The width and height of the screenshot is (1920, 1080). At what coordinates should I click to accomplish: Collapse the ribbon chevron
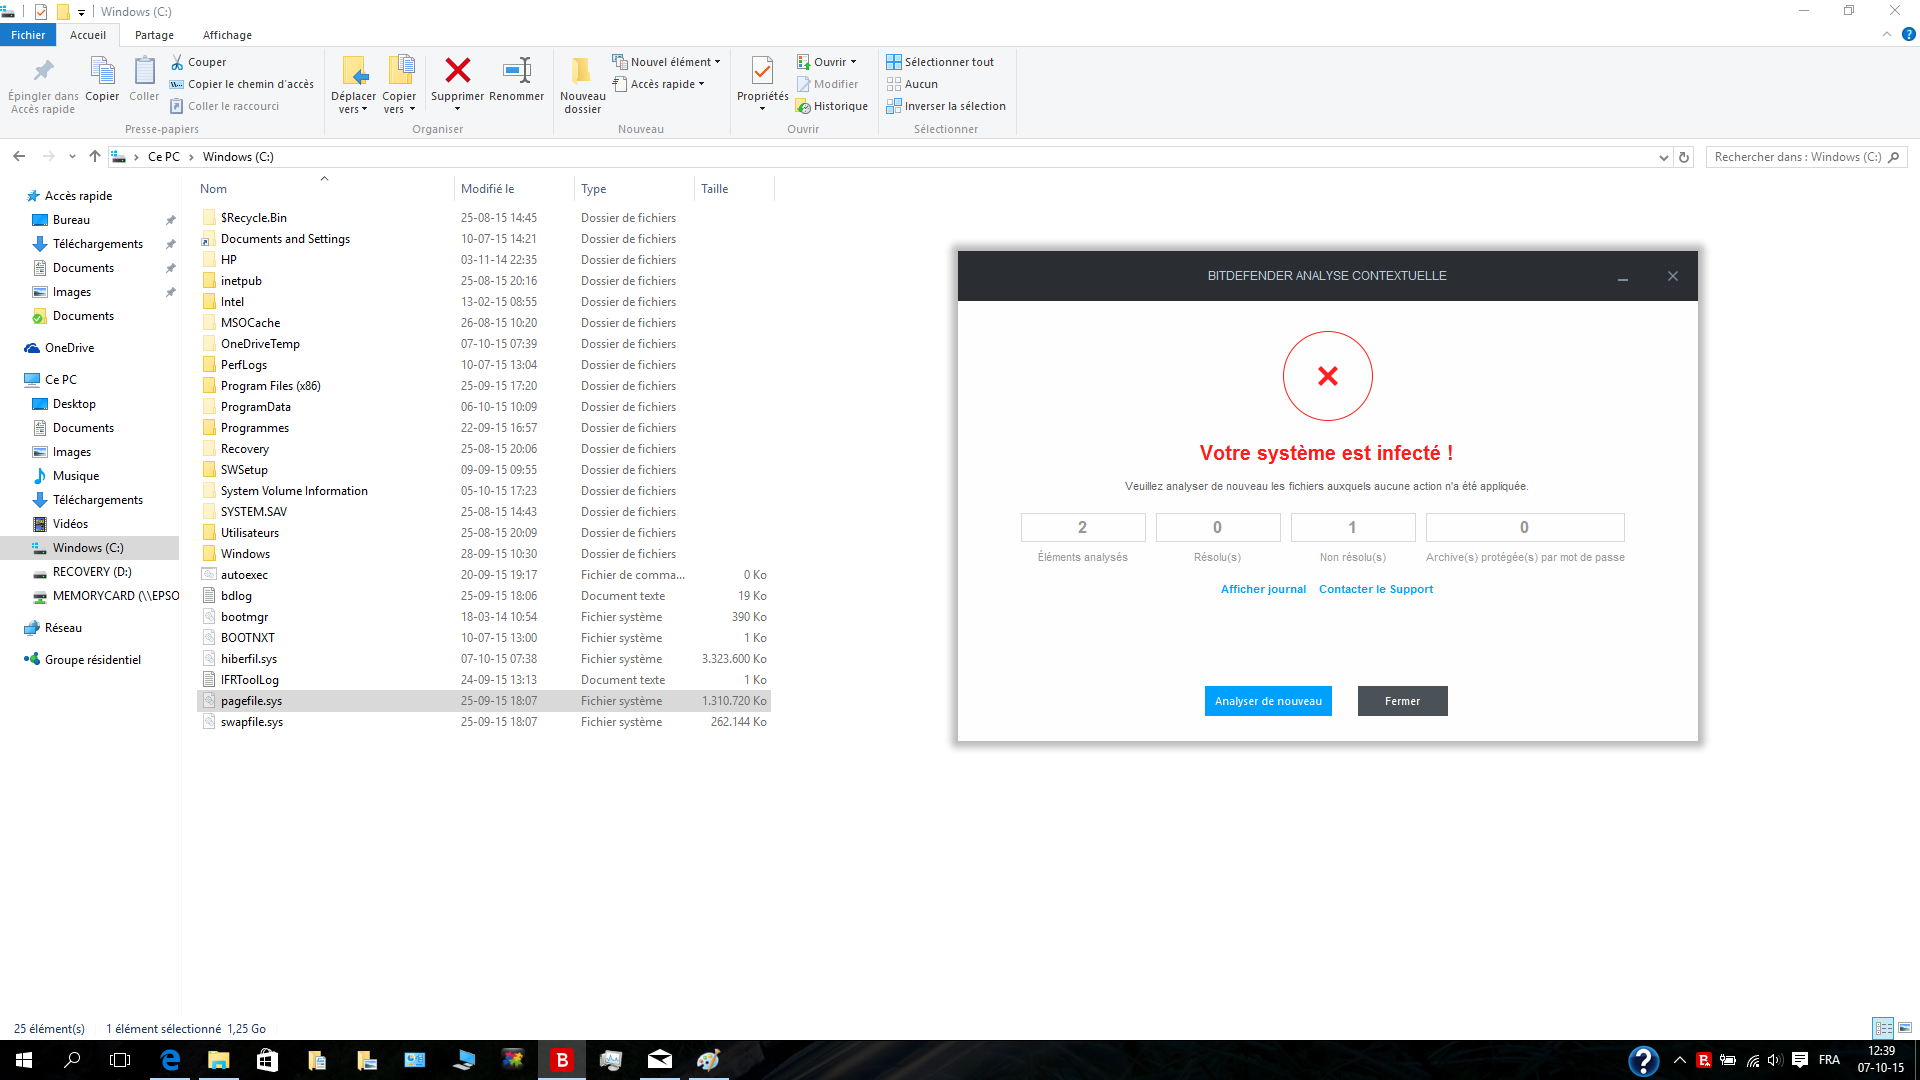click(x=1887, y=34)
